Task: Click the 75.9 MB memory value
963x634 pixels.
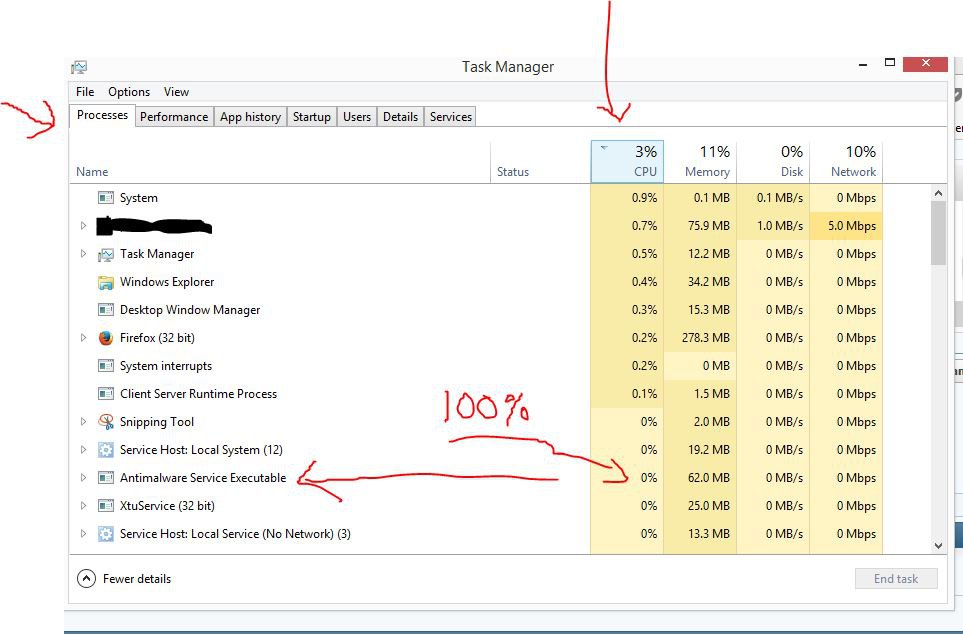Action: (x=709, y=225)
